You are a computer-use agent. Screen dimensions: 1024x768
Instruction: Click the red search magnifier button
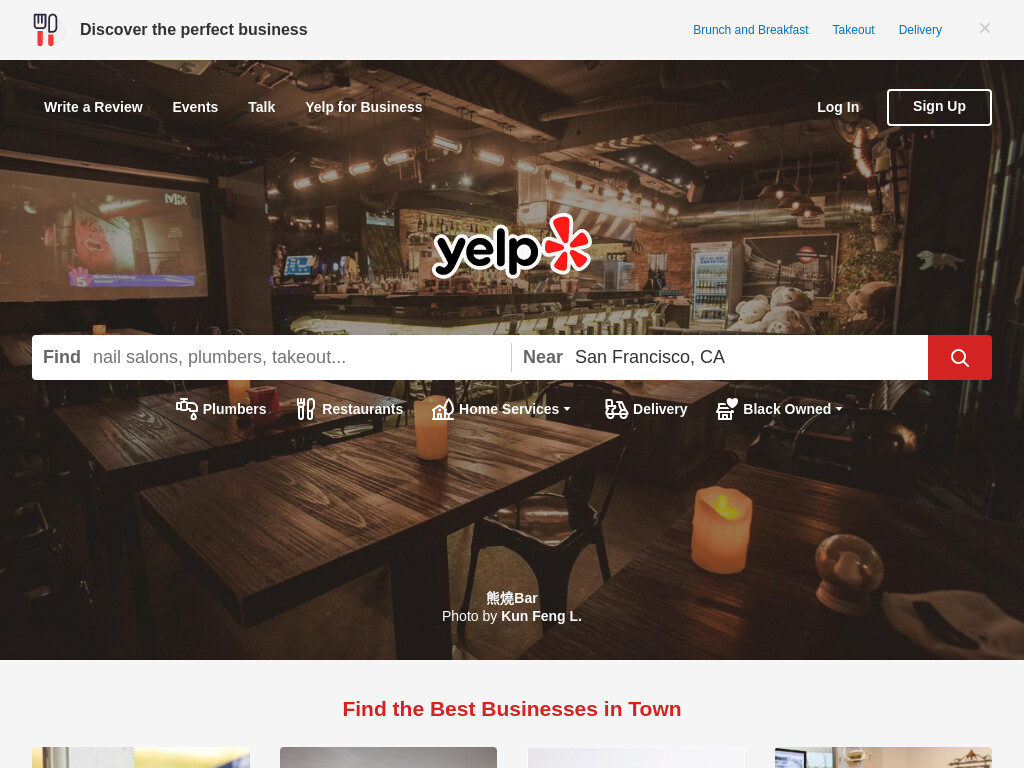point(959,357)
